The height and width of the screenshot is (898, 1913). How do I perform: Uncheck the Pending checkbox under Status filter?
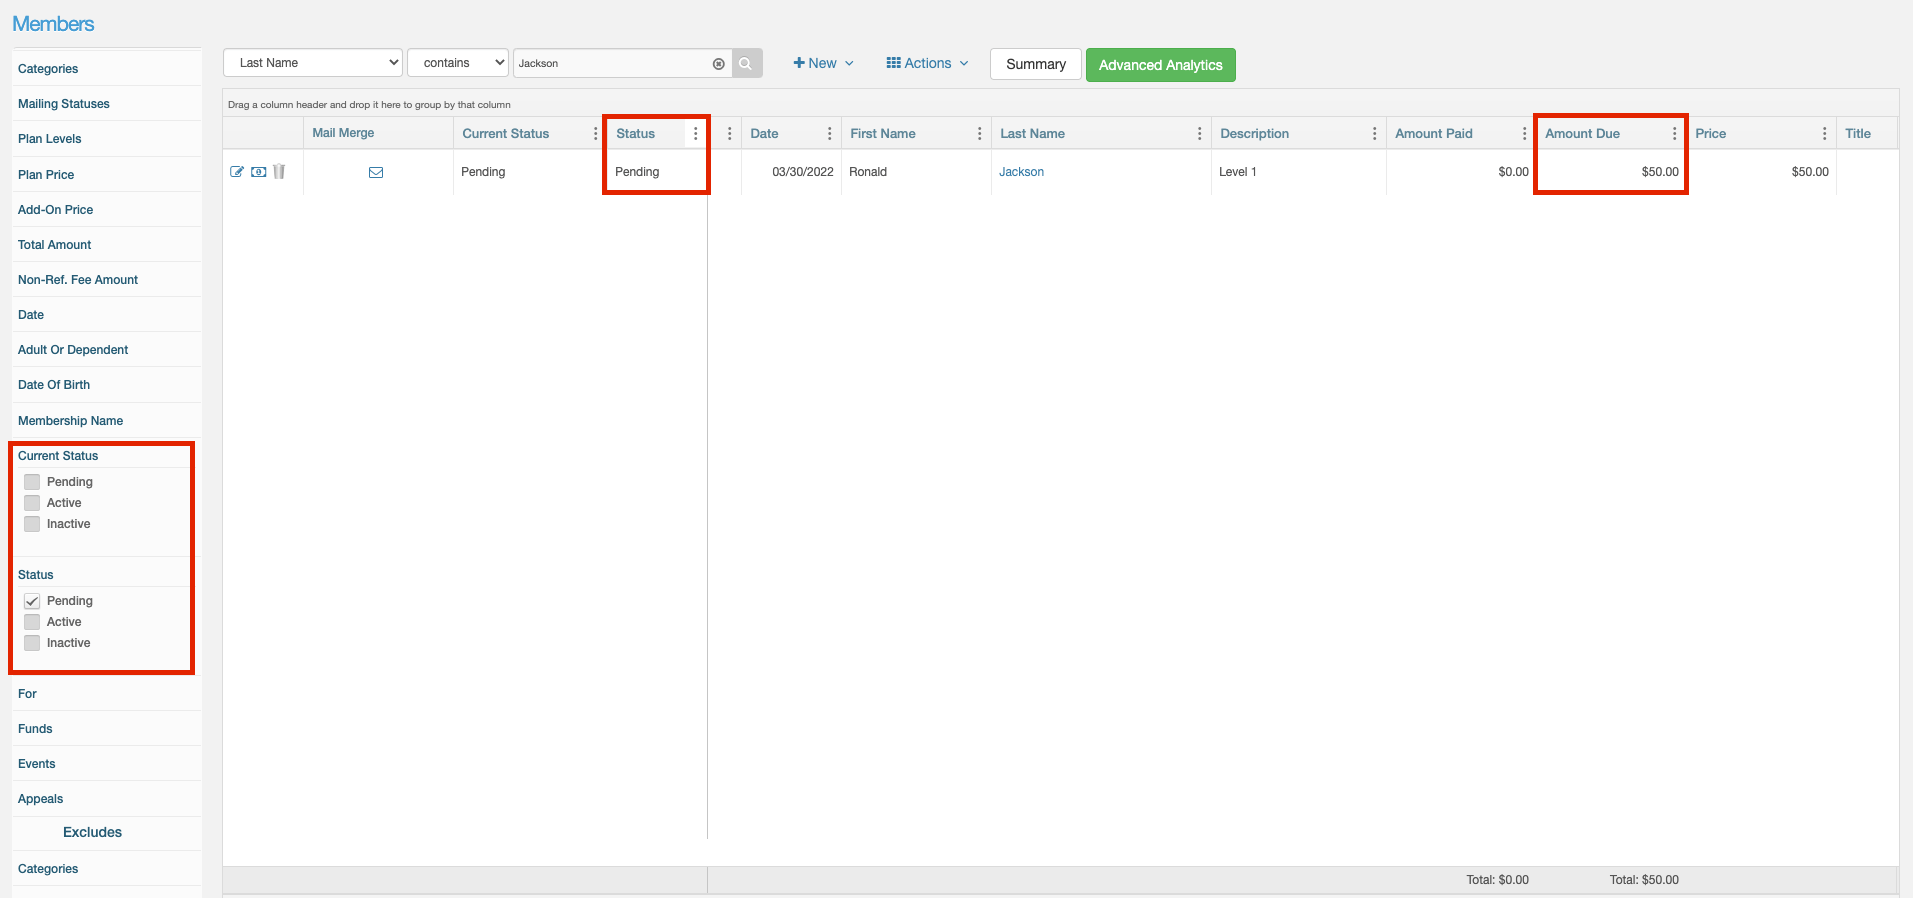(32, 601)
